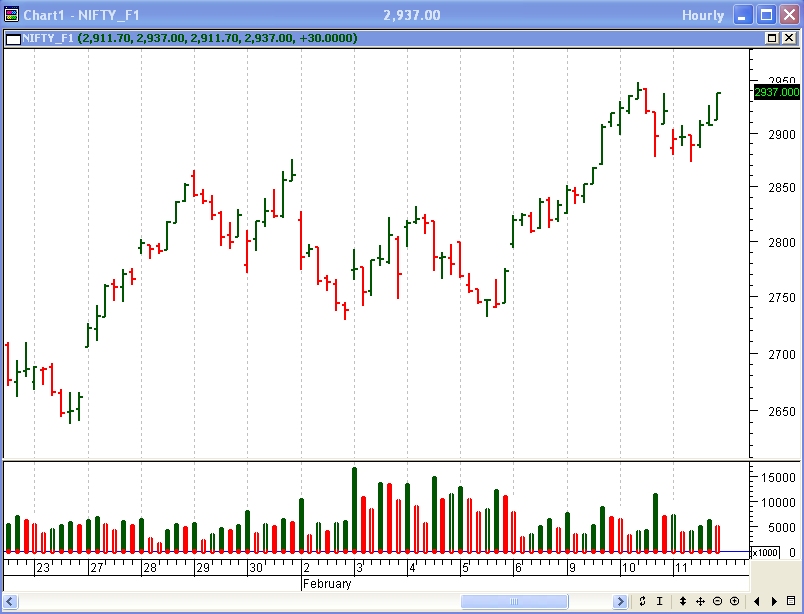Open the chart list icon at bottom right
This screenshot has height=614, width=804.
[791, 601]
